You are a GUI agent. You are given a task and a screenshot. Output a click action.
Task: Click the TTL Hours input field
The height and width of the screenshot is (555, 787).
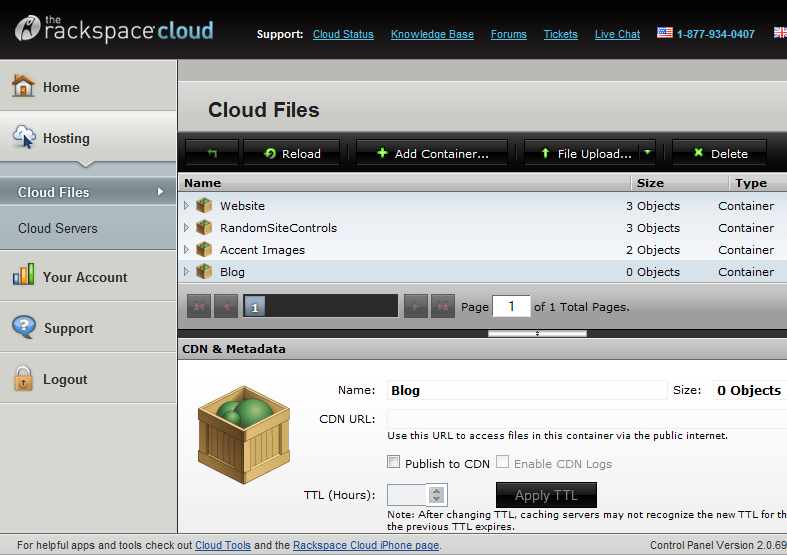click(x=407, y=495)
